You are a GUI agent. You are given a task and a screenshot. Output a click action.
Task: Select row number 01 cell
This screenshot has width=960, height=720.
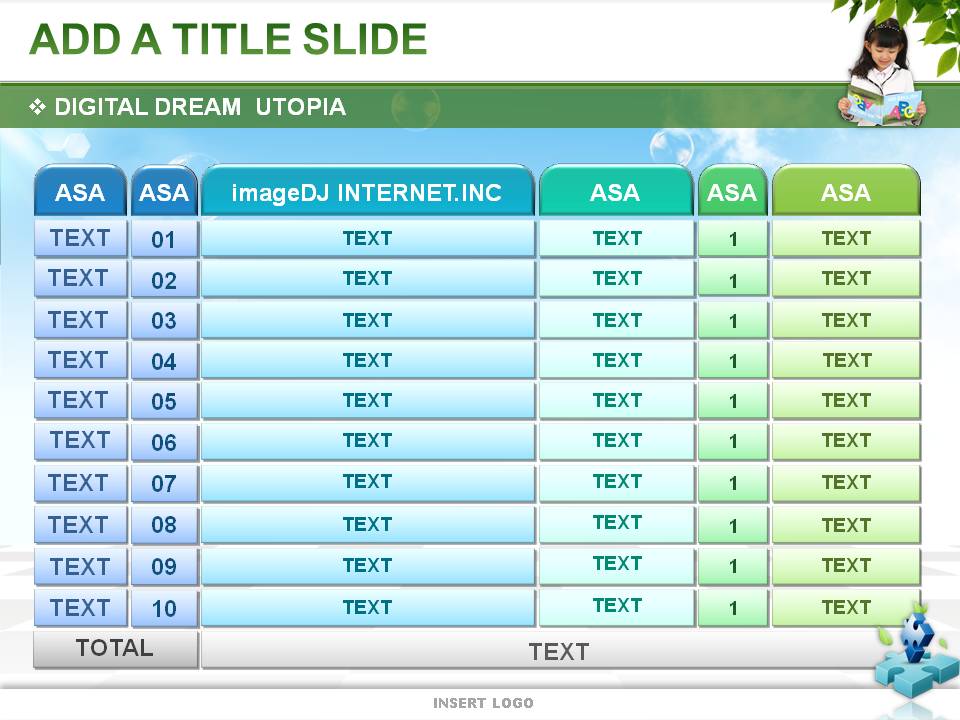[164, 240]
